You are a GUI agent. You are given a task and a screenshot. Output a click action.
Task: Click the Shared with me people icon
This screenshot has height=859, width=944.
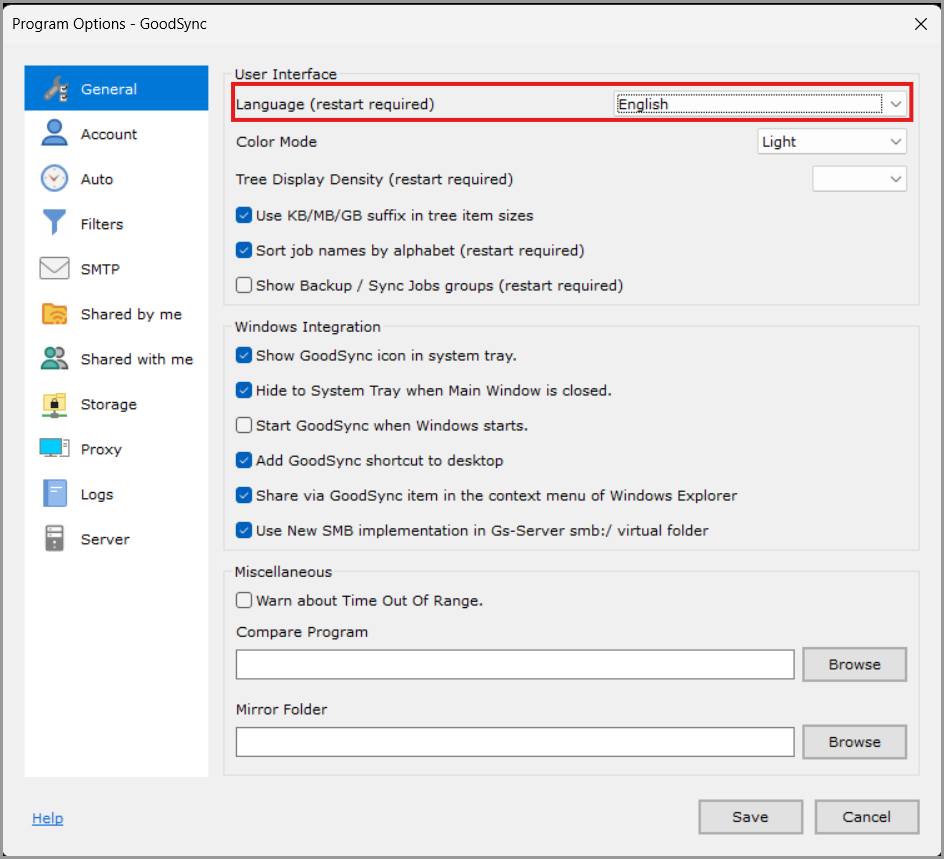[54, 359]
